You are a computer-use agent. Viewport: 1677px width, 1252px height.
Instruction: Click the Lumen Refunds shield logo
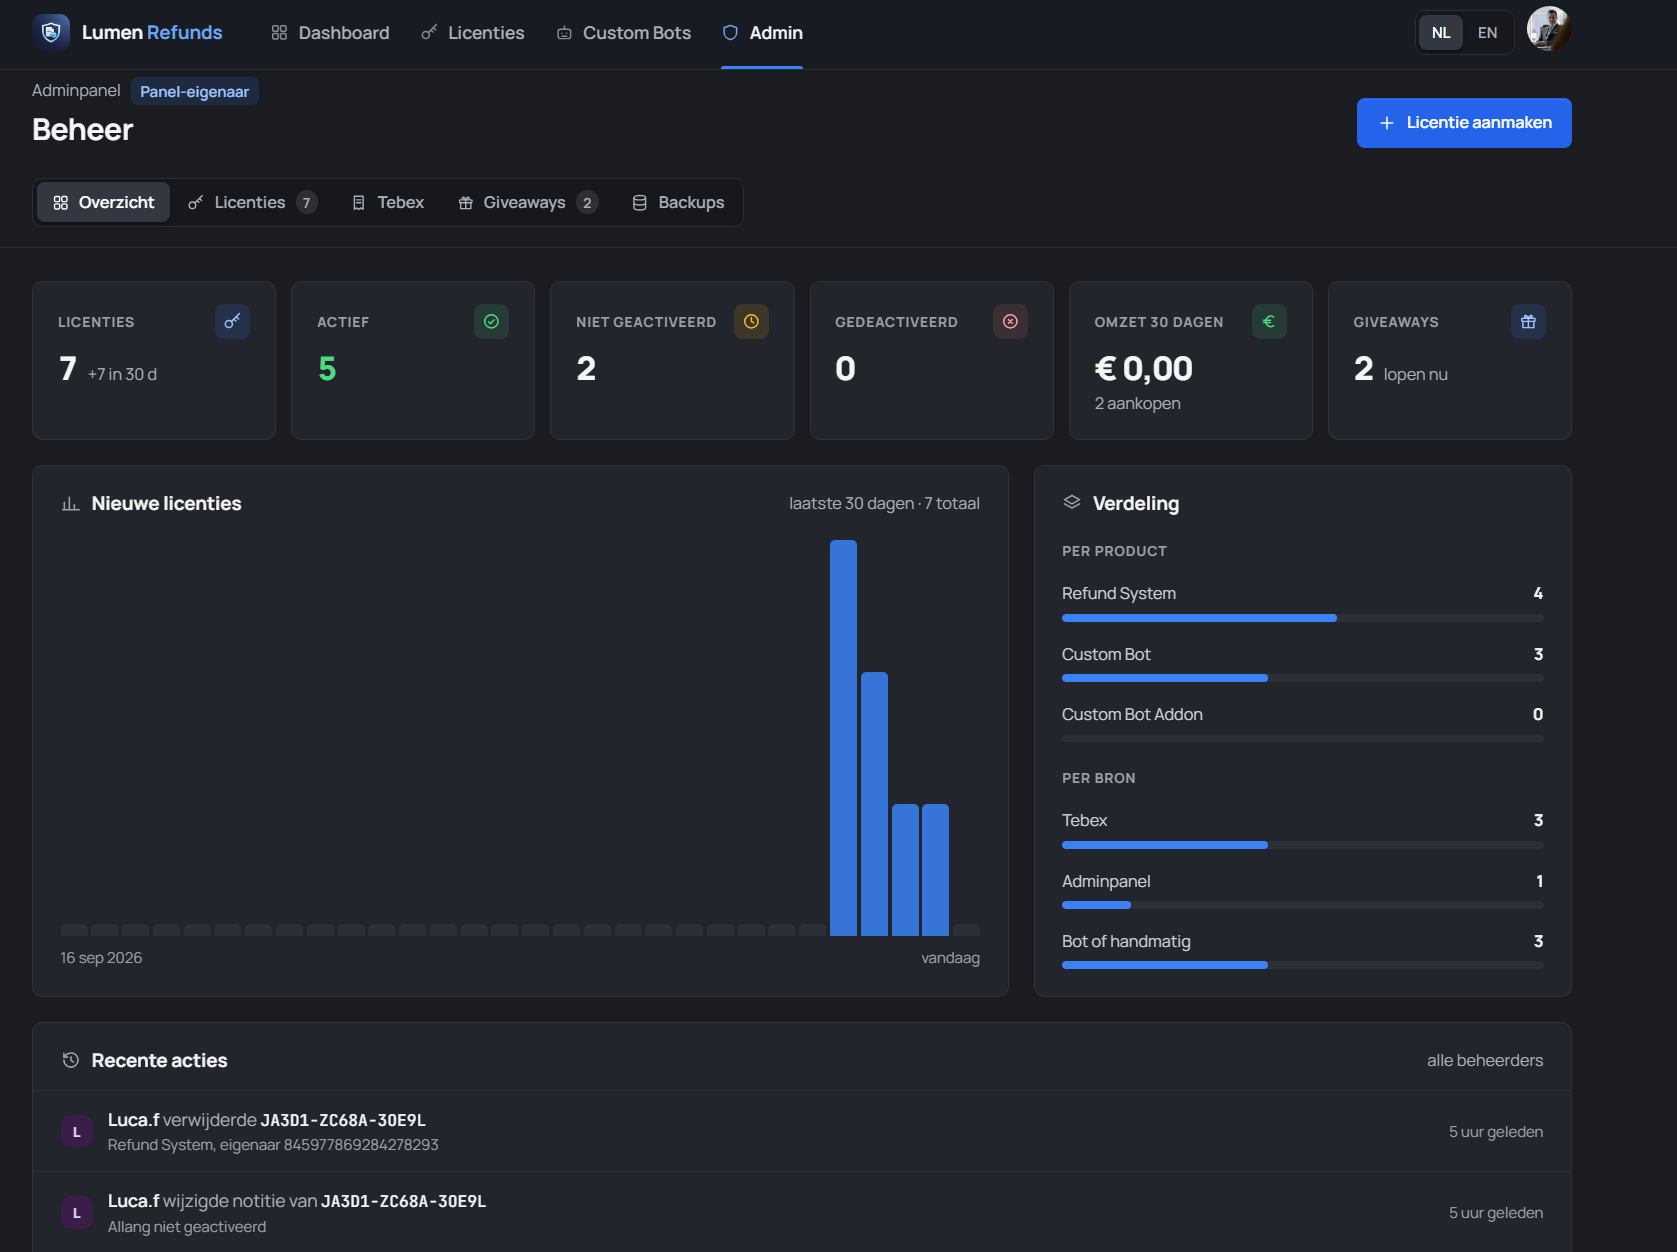point(51,32)
